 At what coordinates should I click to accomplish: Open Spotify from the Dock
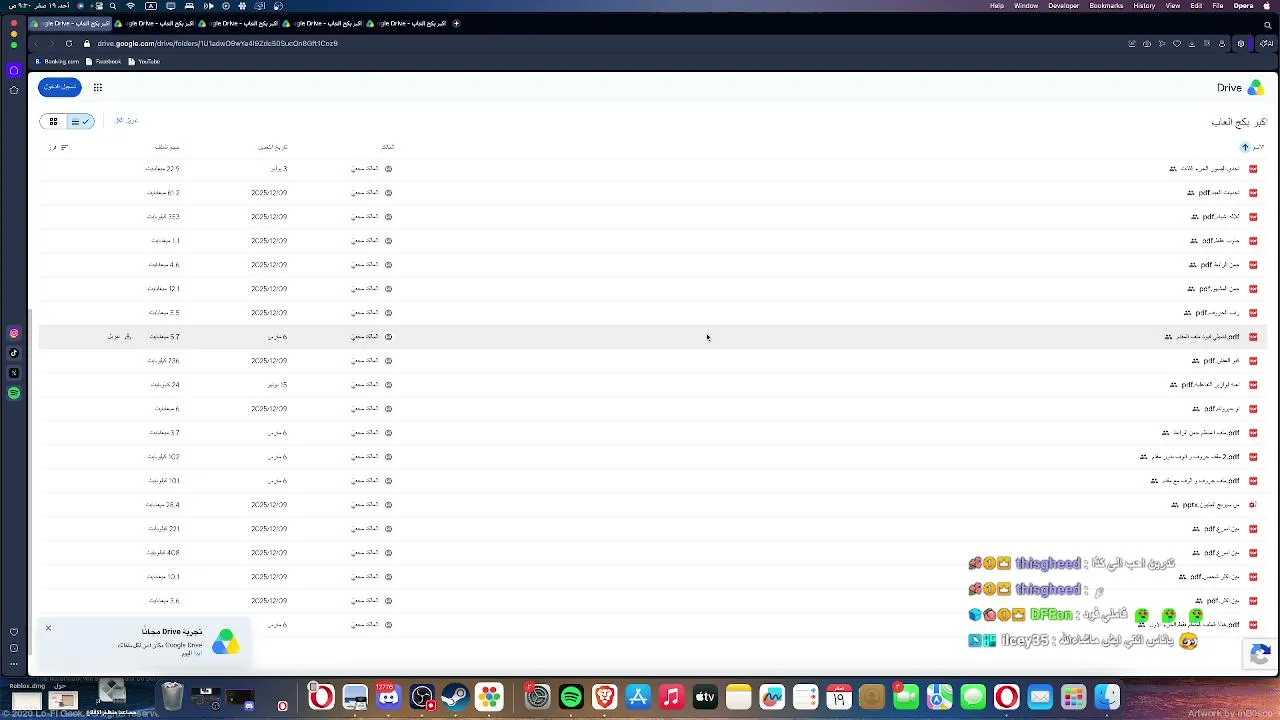point(571,697)
